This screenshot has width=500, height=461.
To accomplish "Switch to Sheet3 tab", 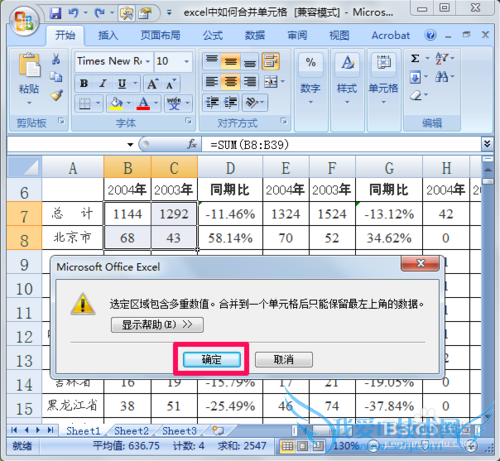I will click(179, 431).
